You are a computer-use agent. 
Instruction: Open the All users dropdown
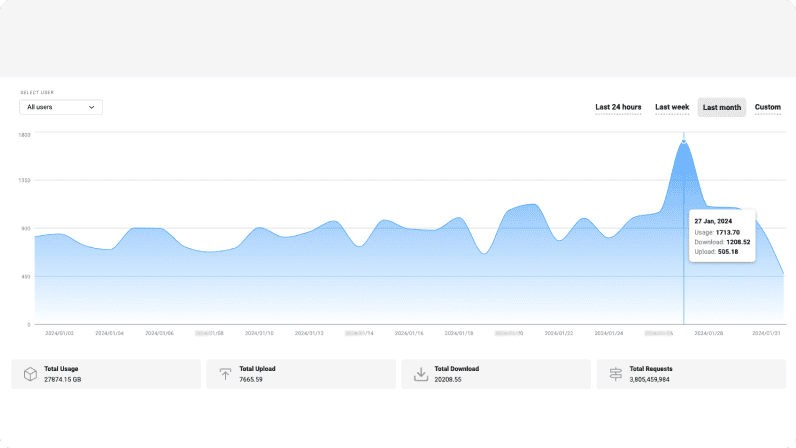61,107
